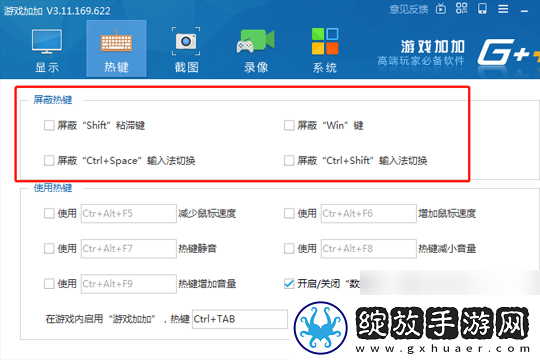
Task: Click the G+ logo in header
Action: (x=508, y=52)
